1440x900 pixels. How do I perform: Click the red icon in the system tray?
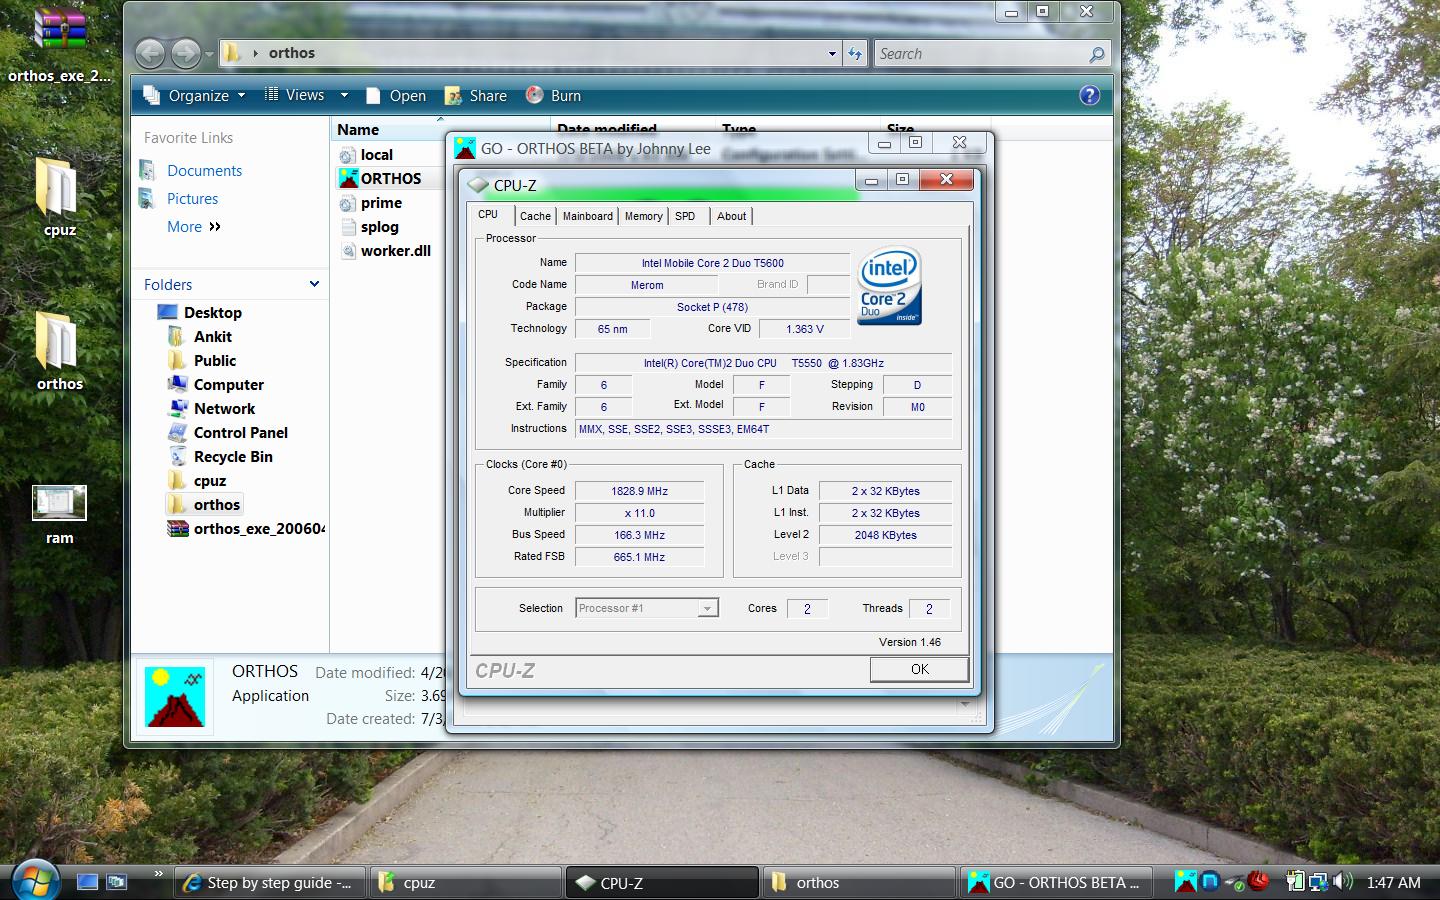[1258, 881]
